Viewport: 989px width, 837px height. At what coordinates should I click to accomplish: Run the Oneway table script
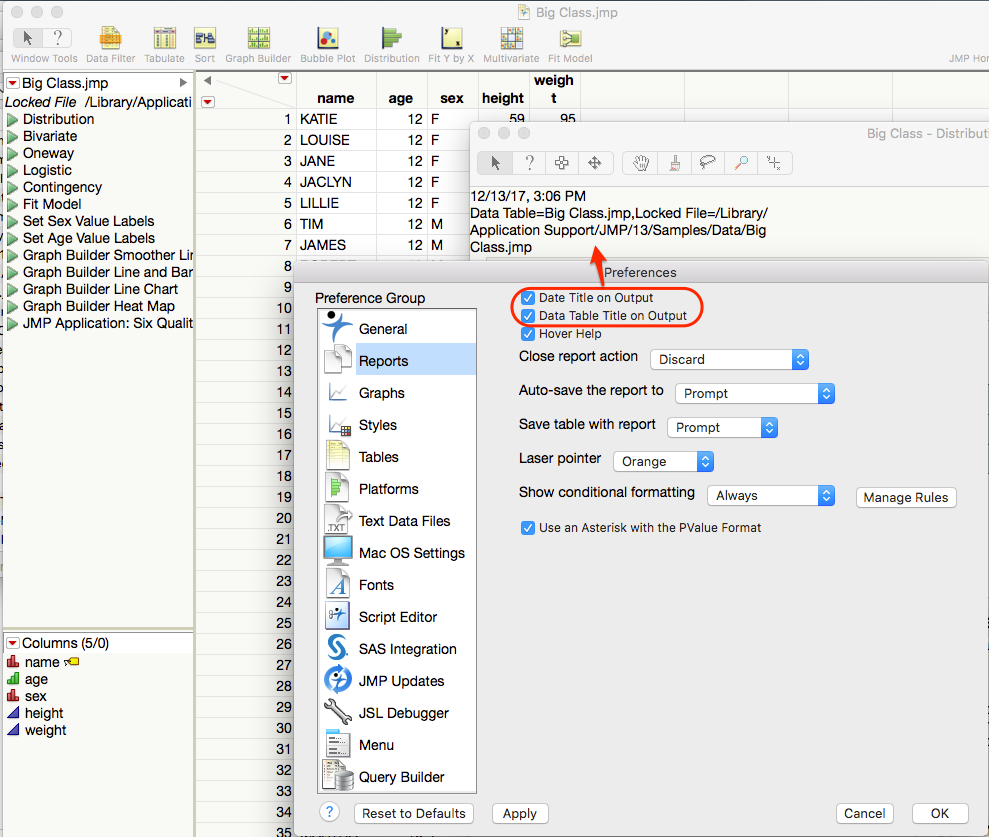coord(12,154)
